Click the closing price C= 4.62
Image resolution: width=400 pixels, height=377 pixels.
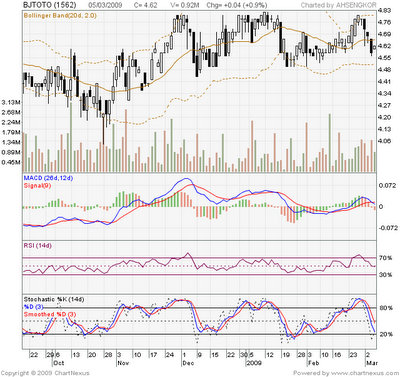pos(145,5)
